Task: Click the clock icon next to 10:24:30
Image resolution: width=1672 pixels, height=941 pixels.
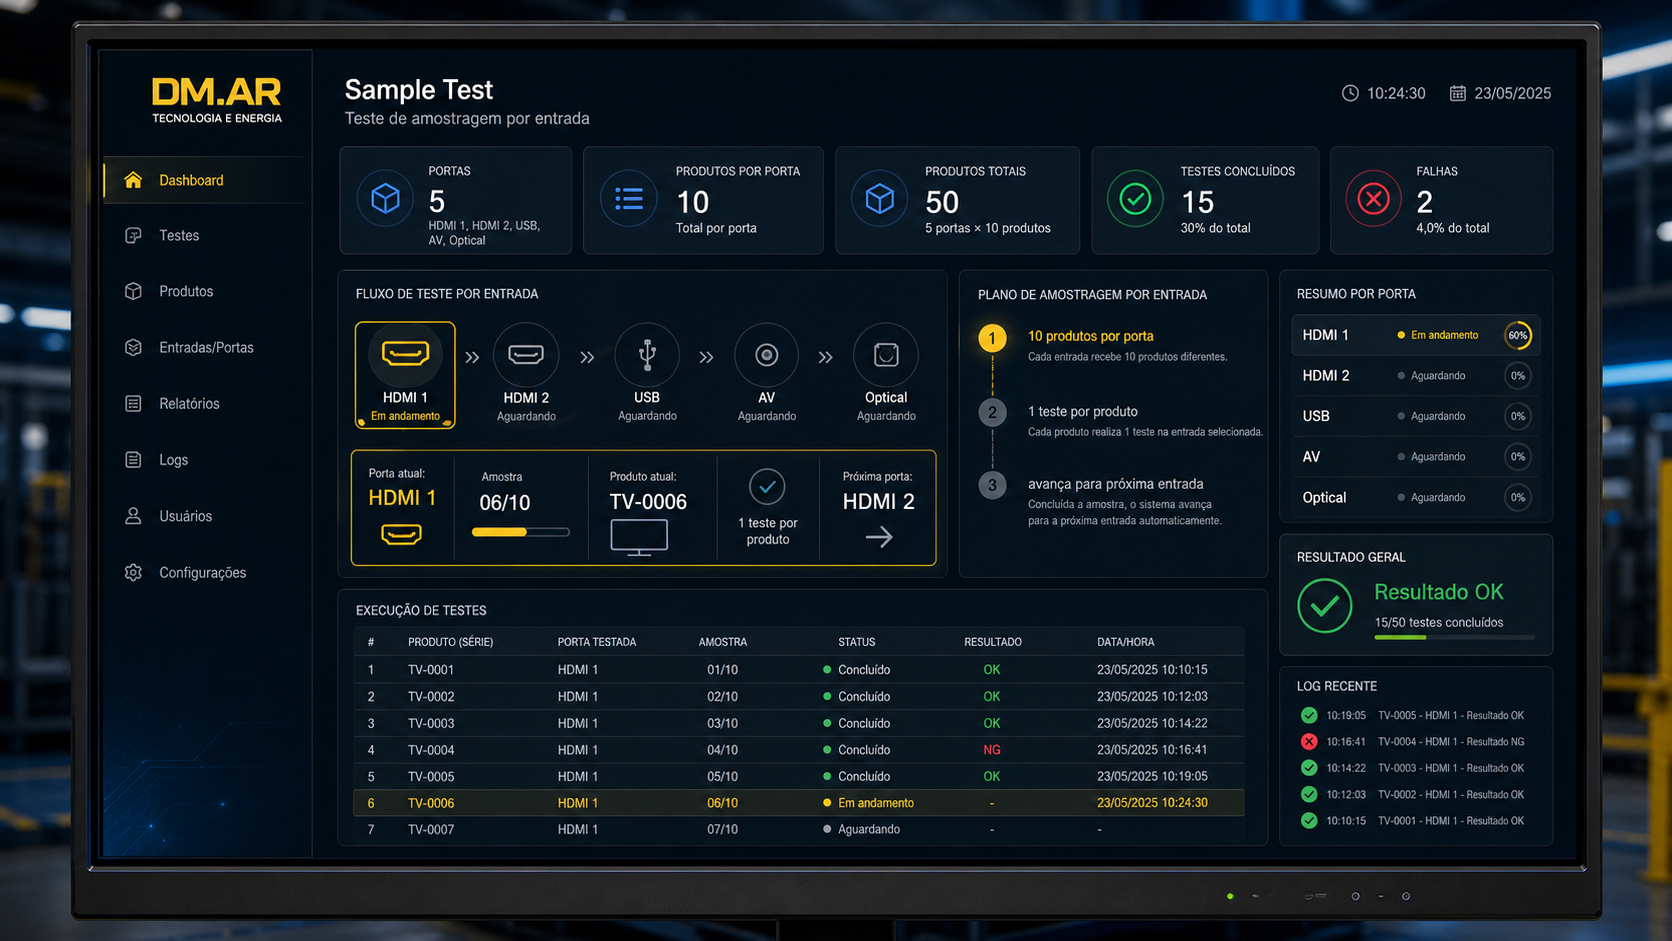Action: 1350,93
